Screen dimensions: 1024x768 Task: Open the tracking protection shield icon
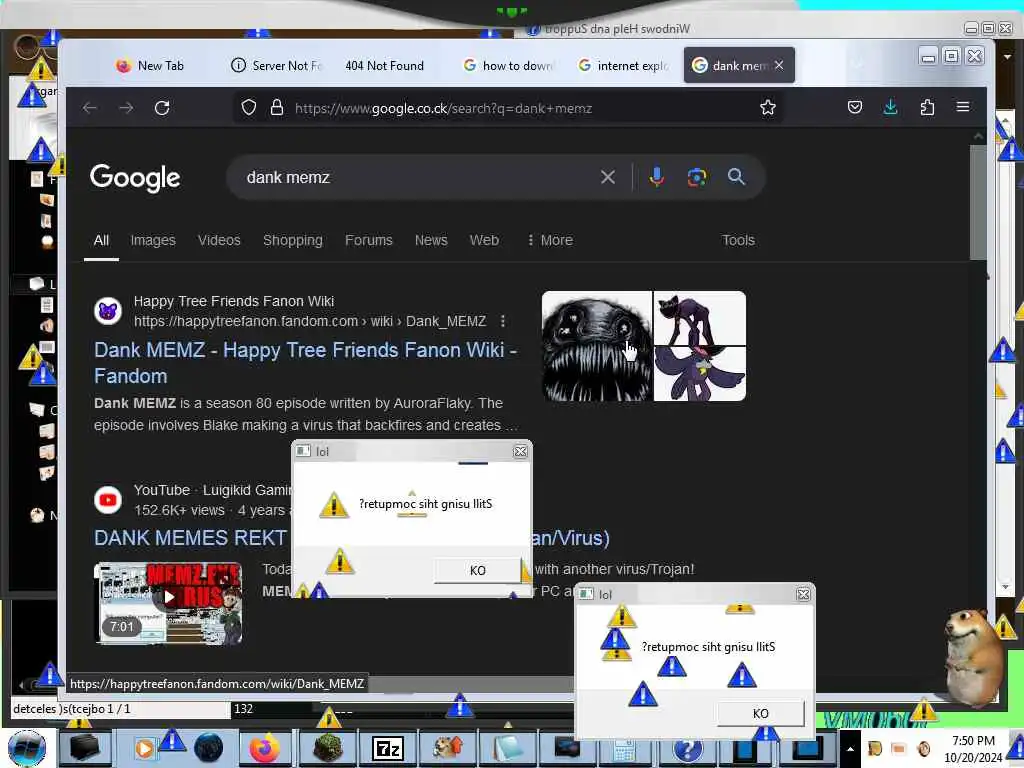pos(249,107)
